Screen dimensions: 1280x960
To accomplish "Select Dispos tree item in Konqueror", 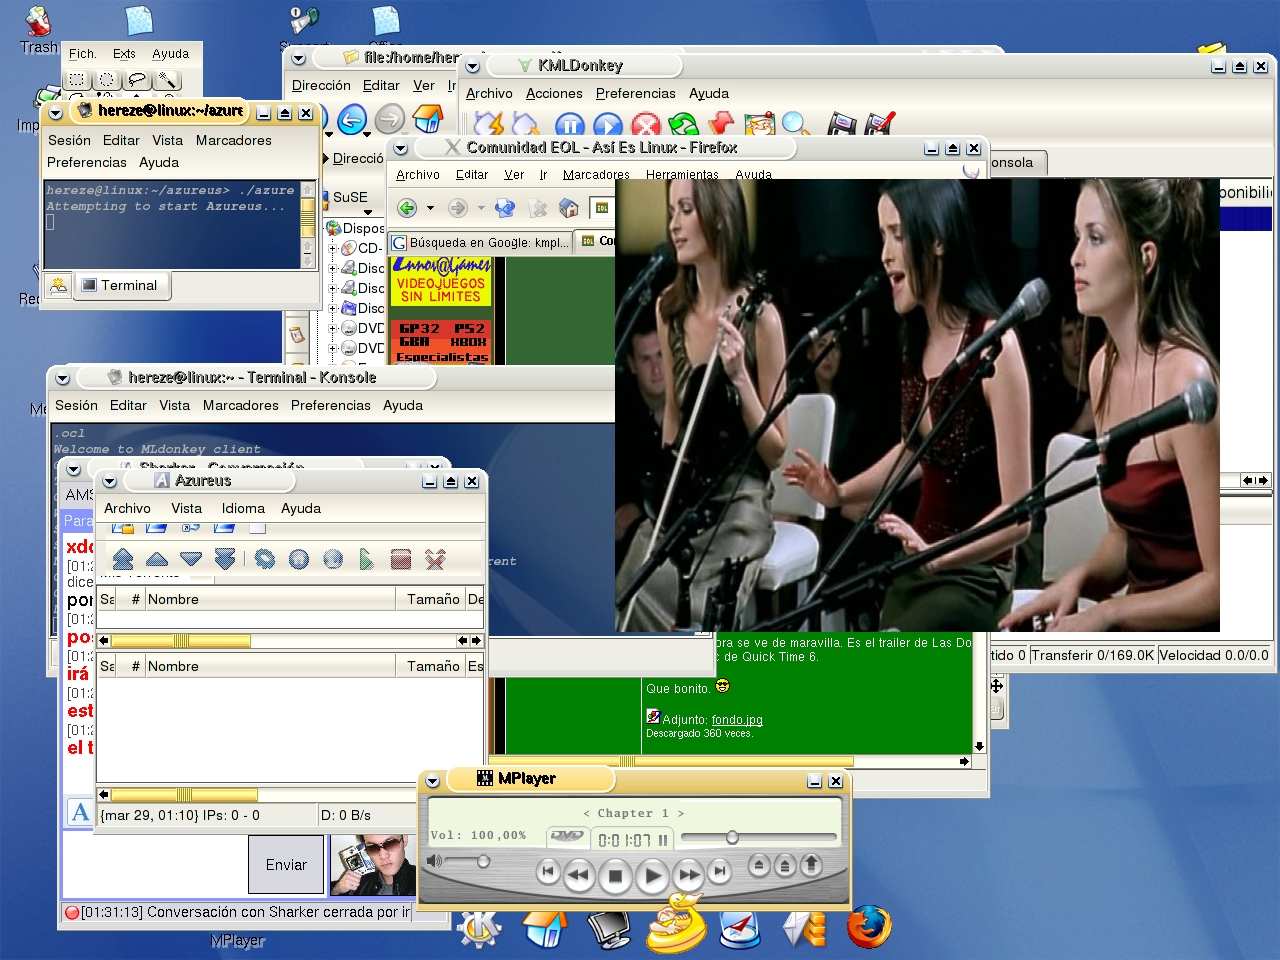I will tap(355, 228).
